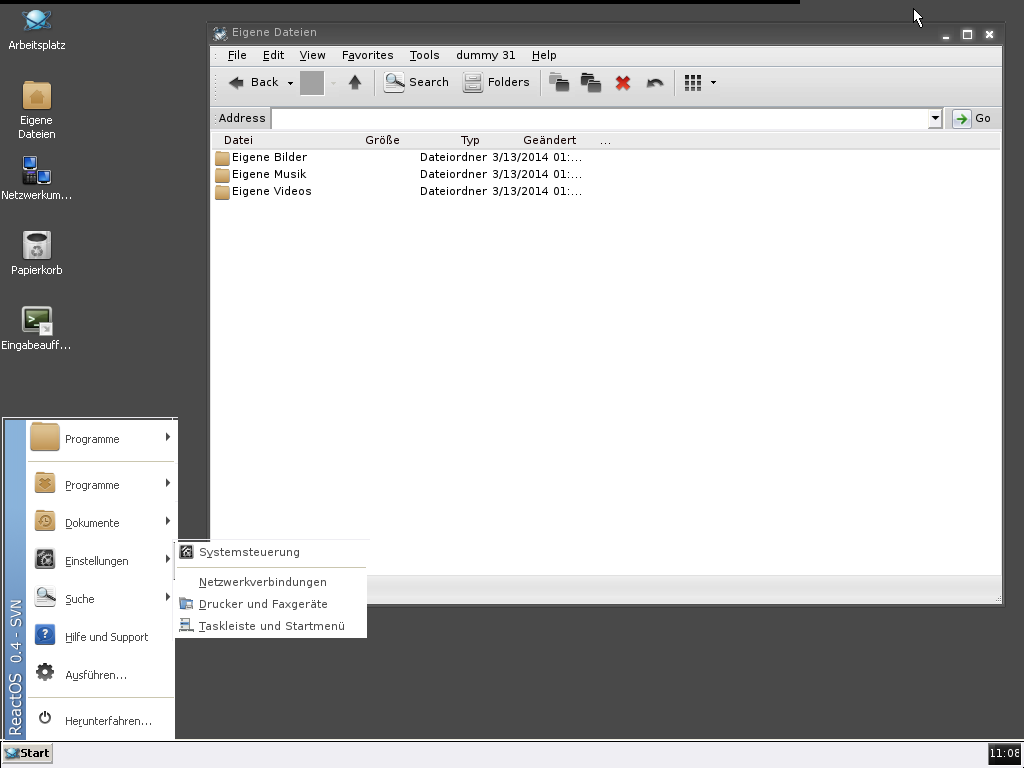Select Eigene Videos folder
Screen dimensions: 1024x768
tap(272, 191)
